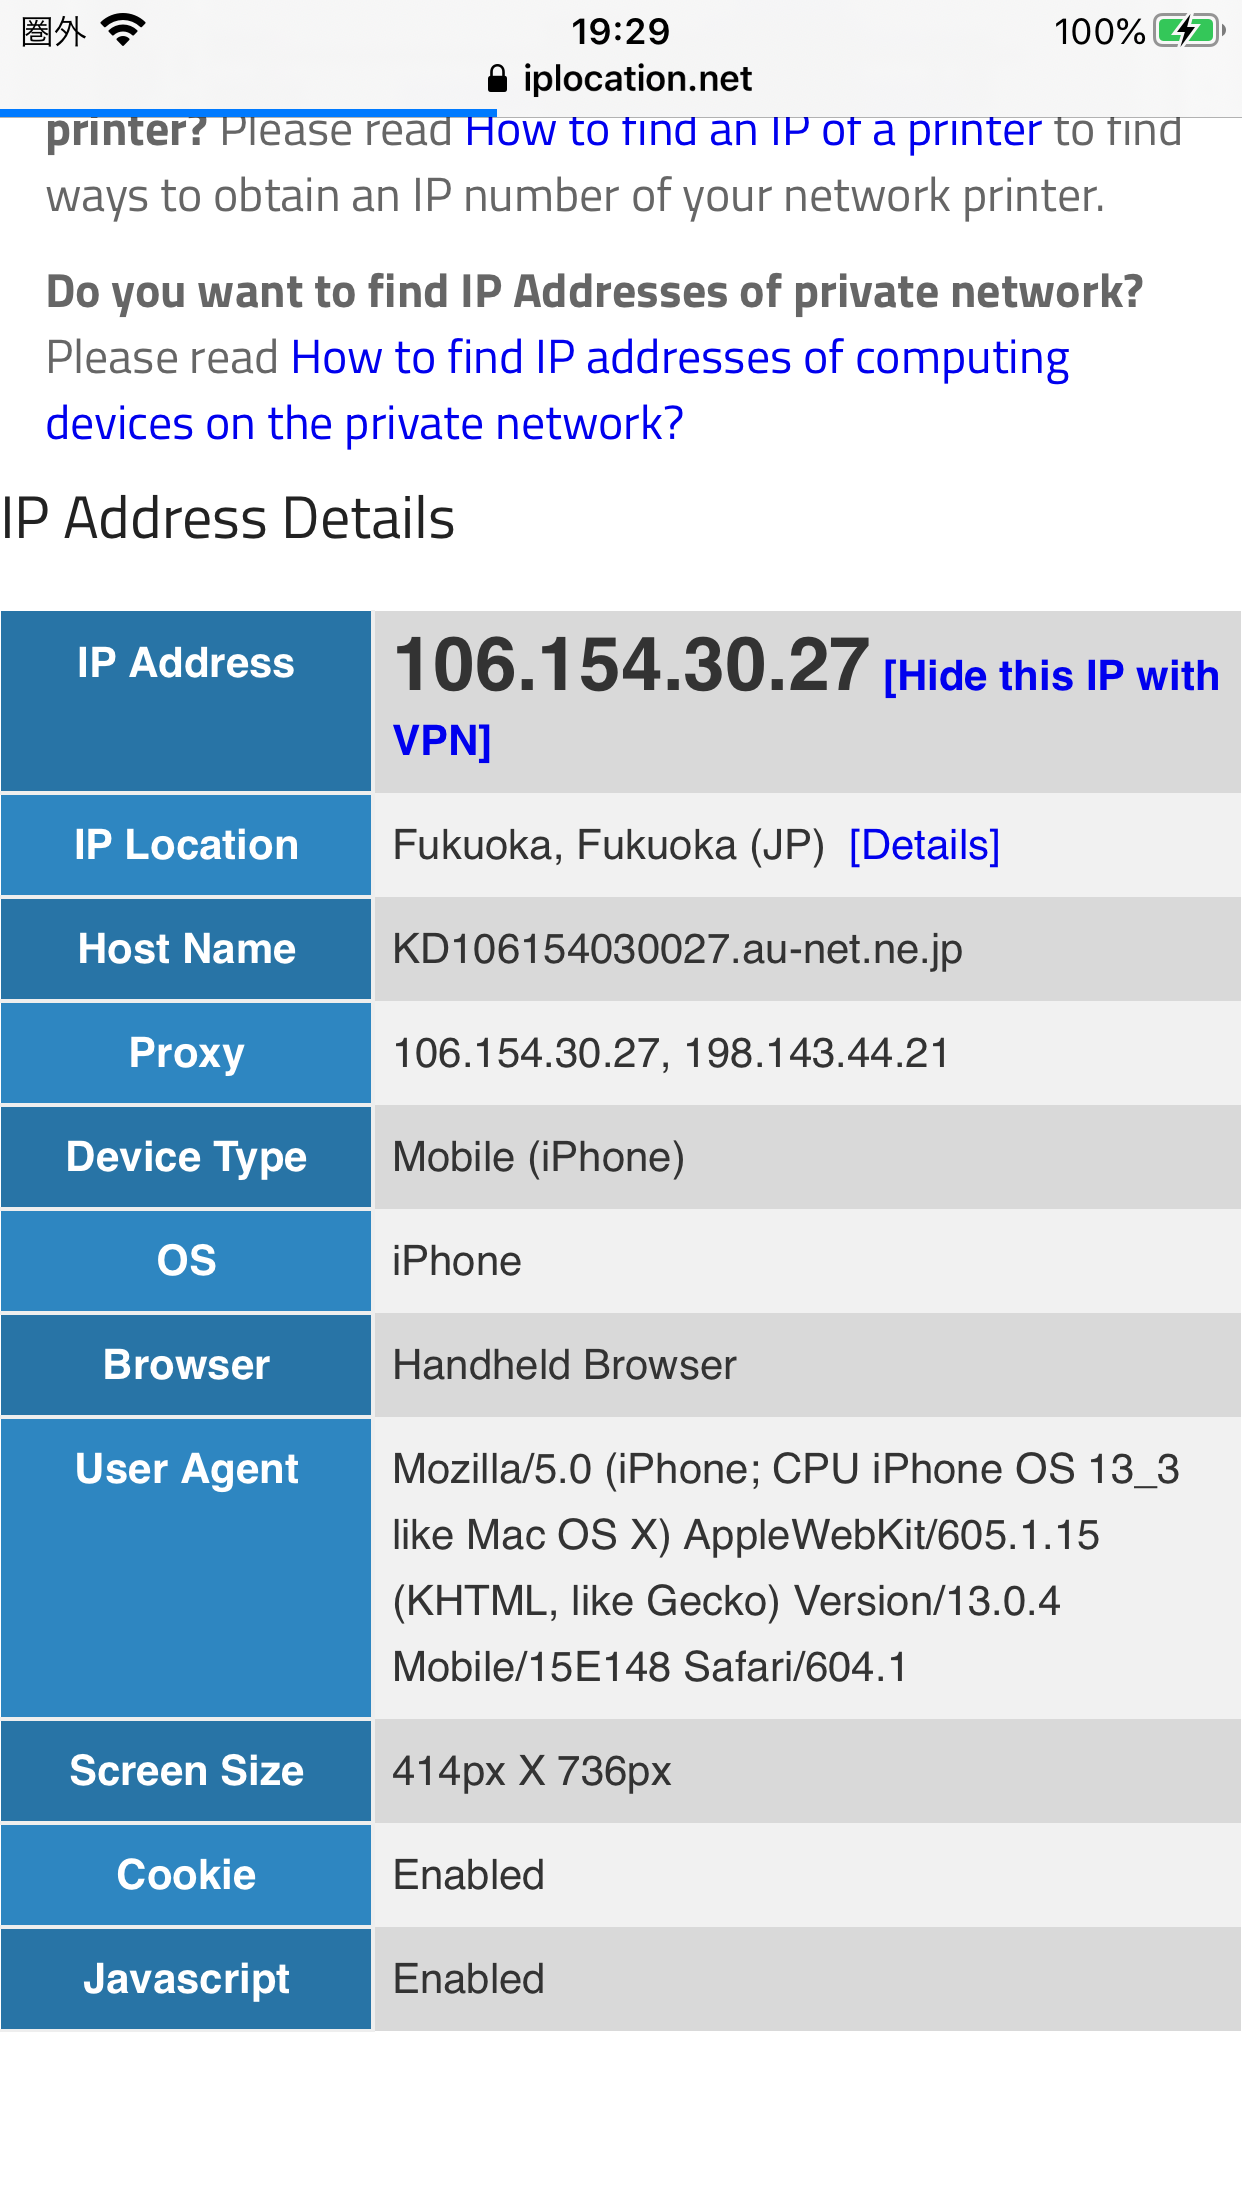Tap the IP Address header cell
The height and width of the screenshot is (2208, 1242).
point(186,664)
